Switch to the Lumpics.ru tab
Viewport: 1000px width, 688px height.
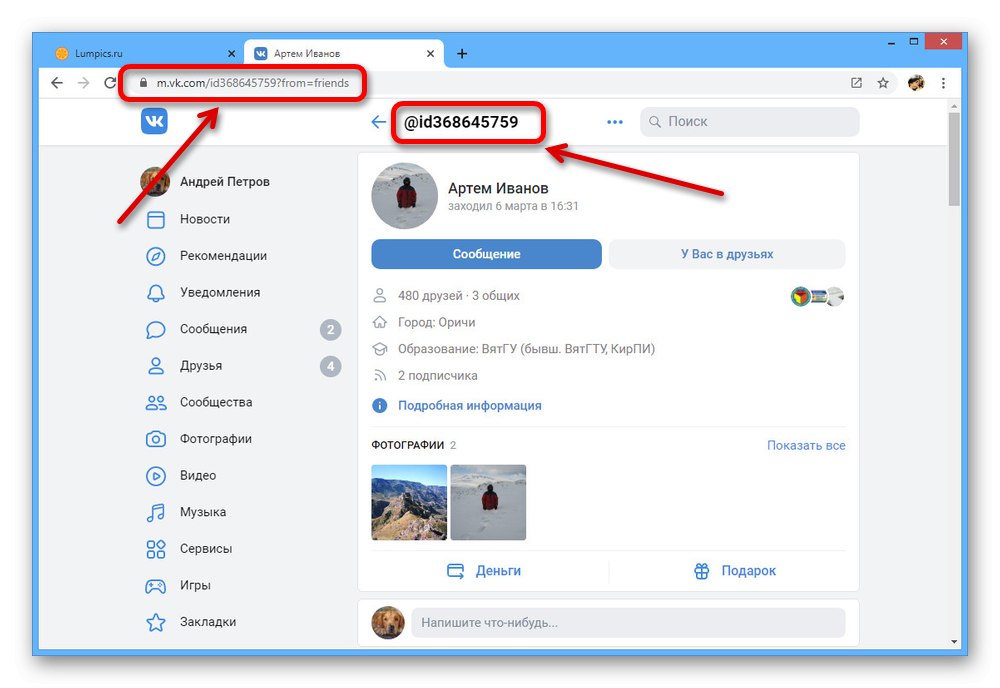coord(145,54)
